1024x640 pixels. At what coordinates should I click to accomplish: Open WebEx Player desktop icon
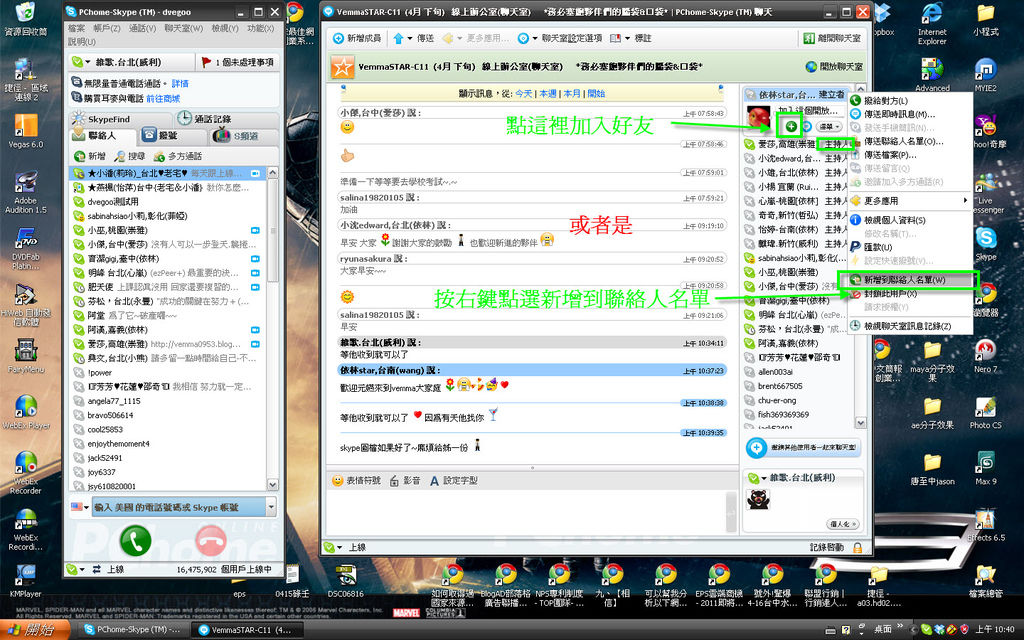pos(25,411)
